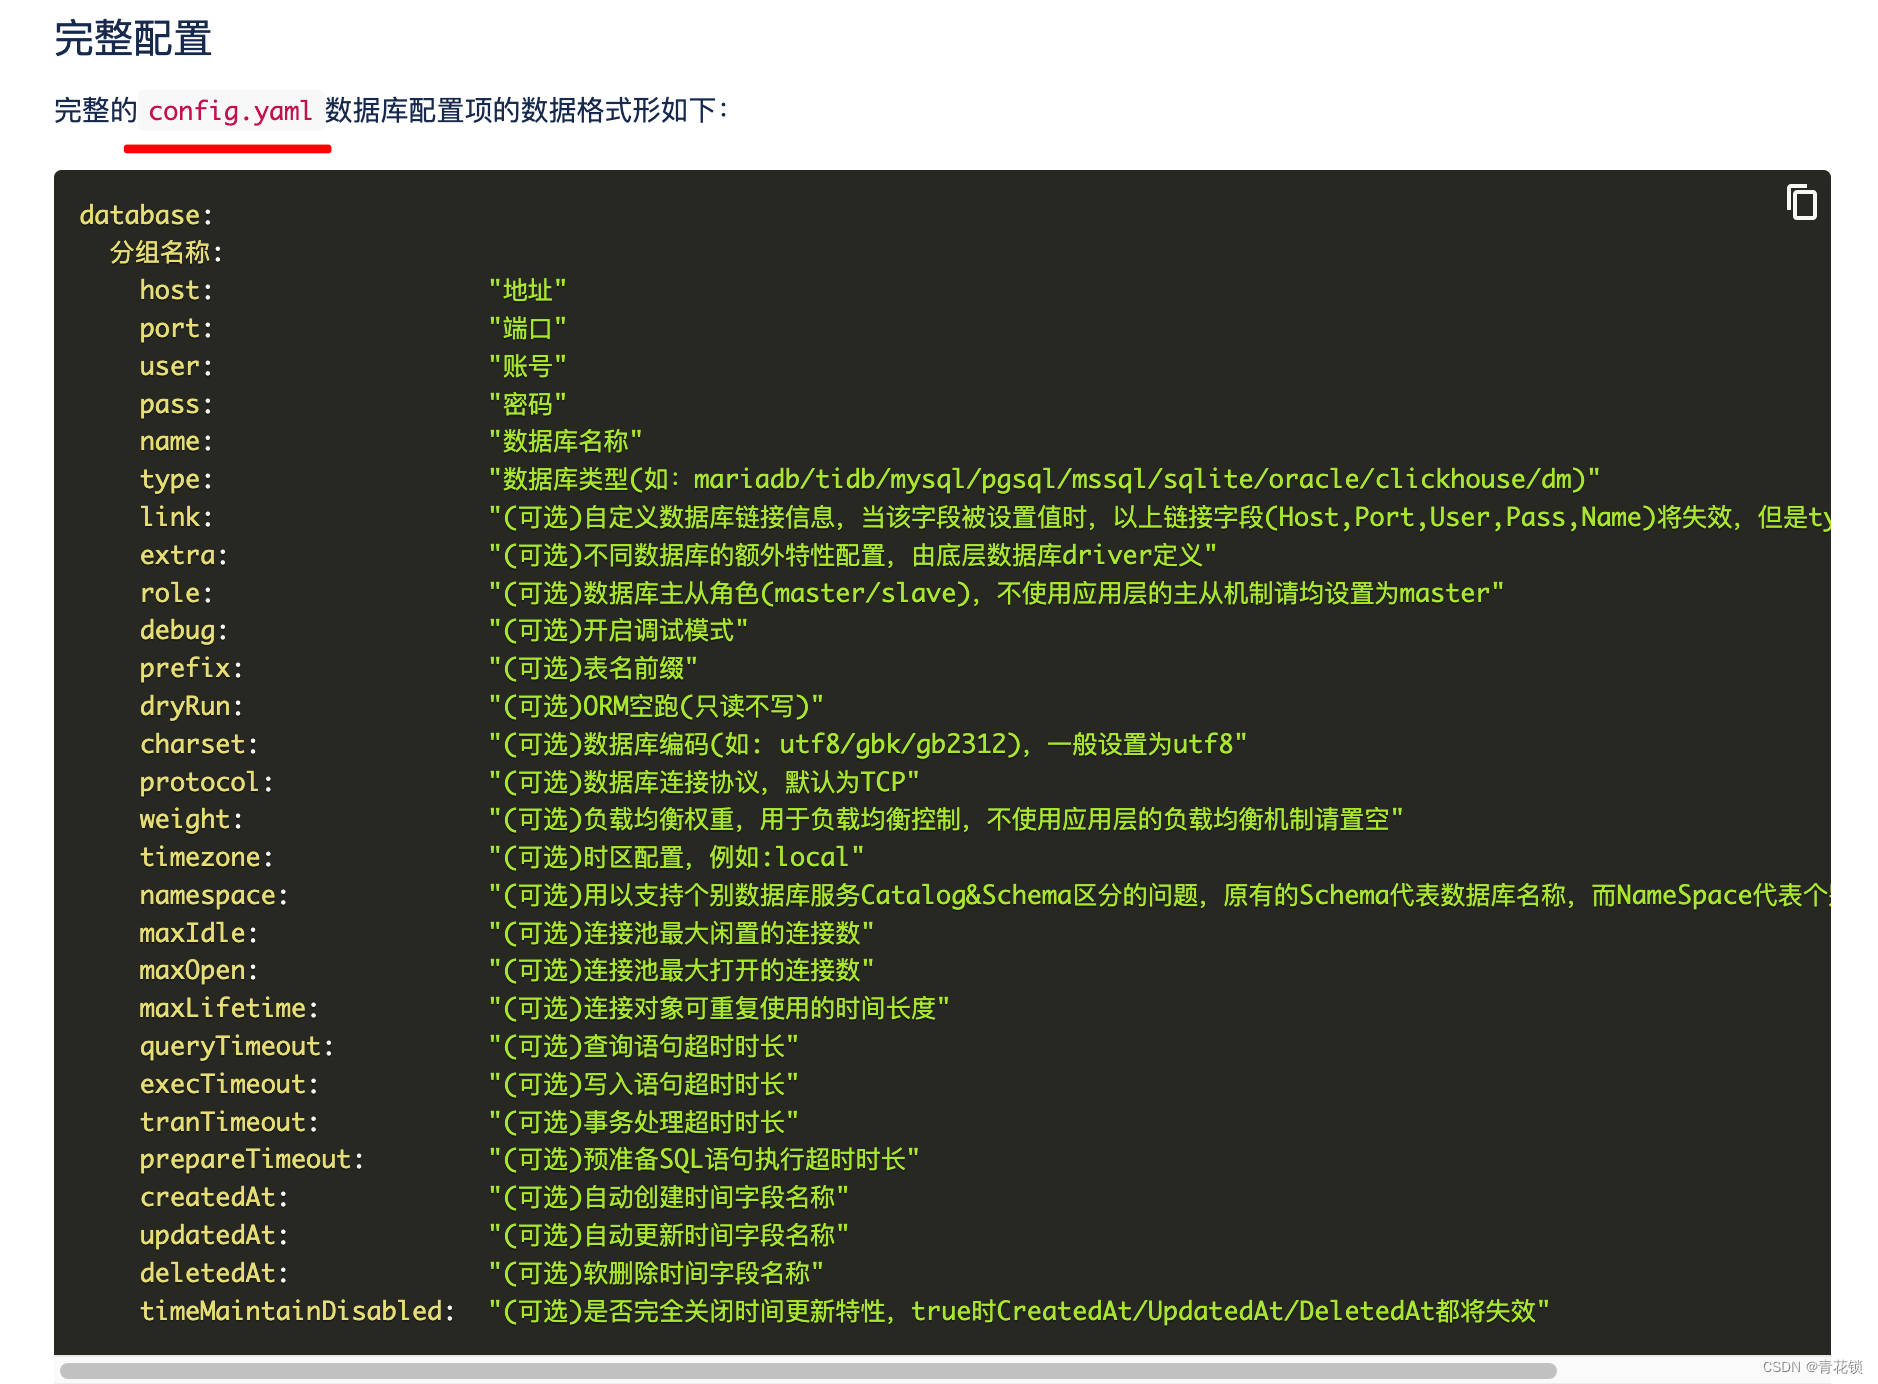Click the createdAt: key
The width and height of the screenshot is (1878, 1384).
click(x=214, y=1197)
